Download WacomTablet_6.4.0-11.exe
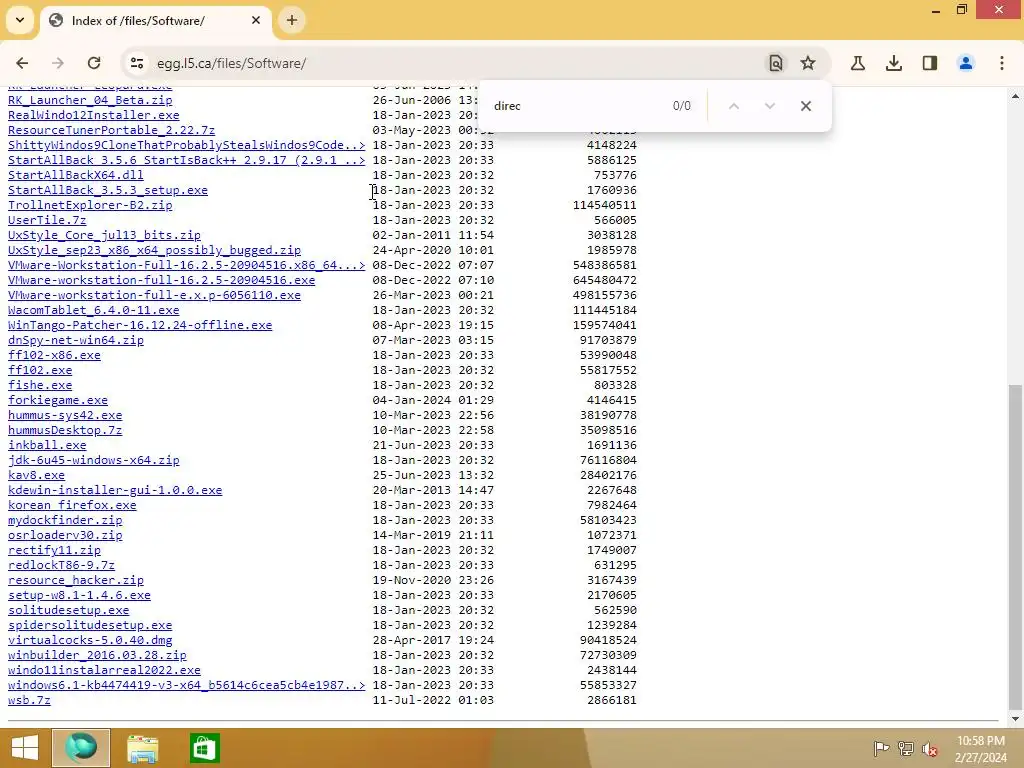The height and width of the screenshot is (768, 1024). pyautogui.click(x=93, y=310)
